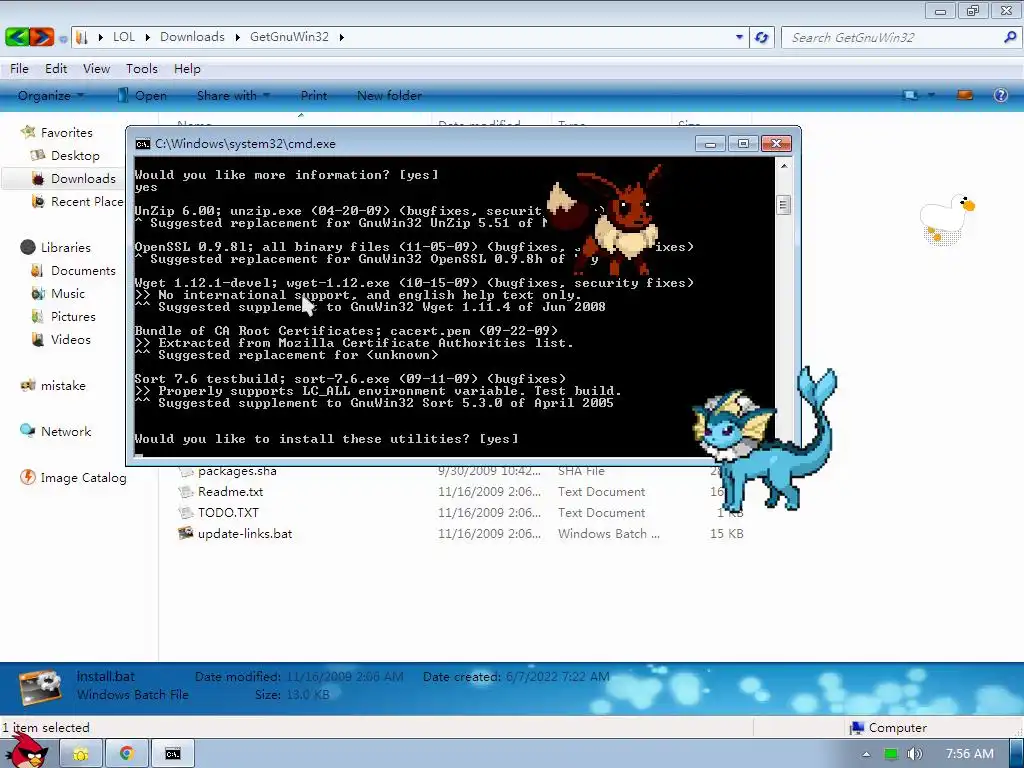The height and width of the screenshot is (768, 1024).
Task: Click the LOL breadcrumb segment
Action: pos(124,37)
